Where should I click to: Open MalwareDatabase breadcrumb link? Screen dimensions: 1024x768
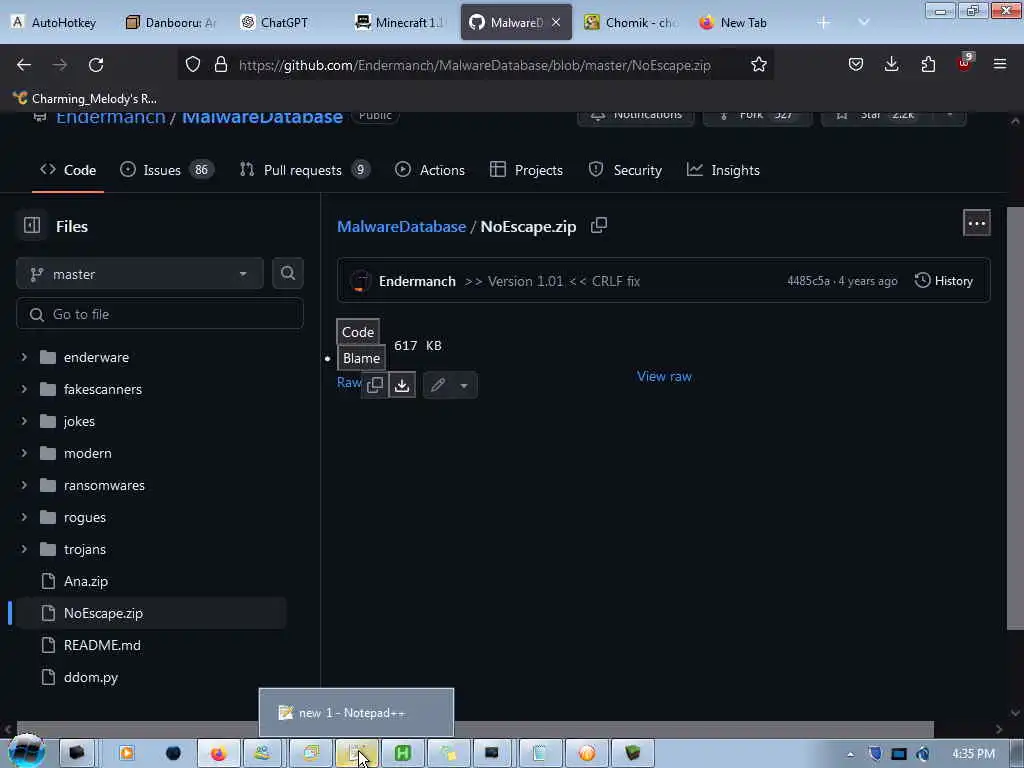point(402,227)
